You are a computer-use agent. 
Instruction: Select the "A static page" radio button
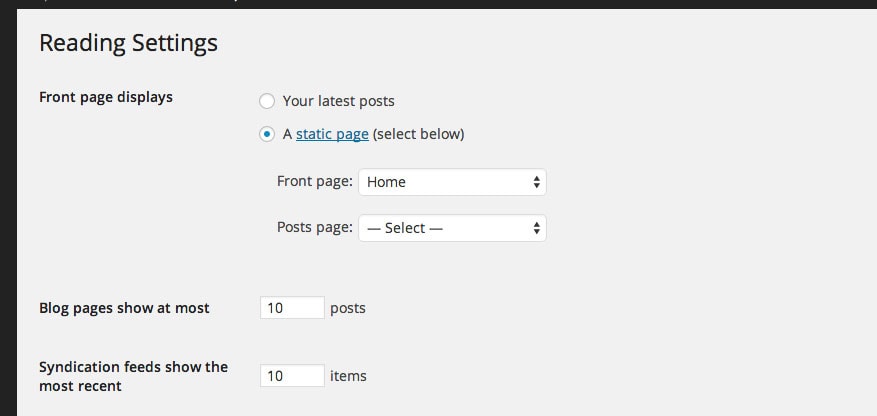click(x=267, y=134)
